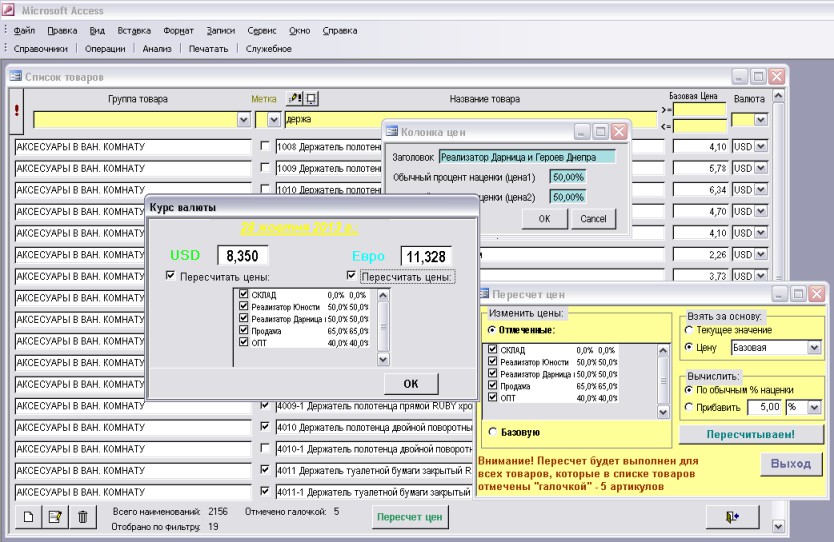Select the Отмеченные radio button
The image size is (834, 542).
[492, 330]
